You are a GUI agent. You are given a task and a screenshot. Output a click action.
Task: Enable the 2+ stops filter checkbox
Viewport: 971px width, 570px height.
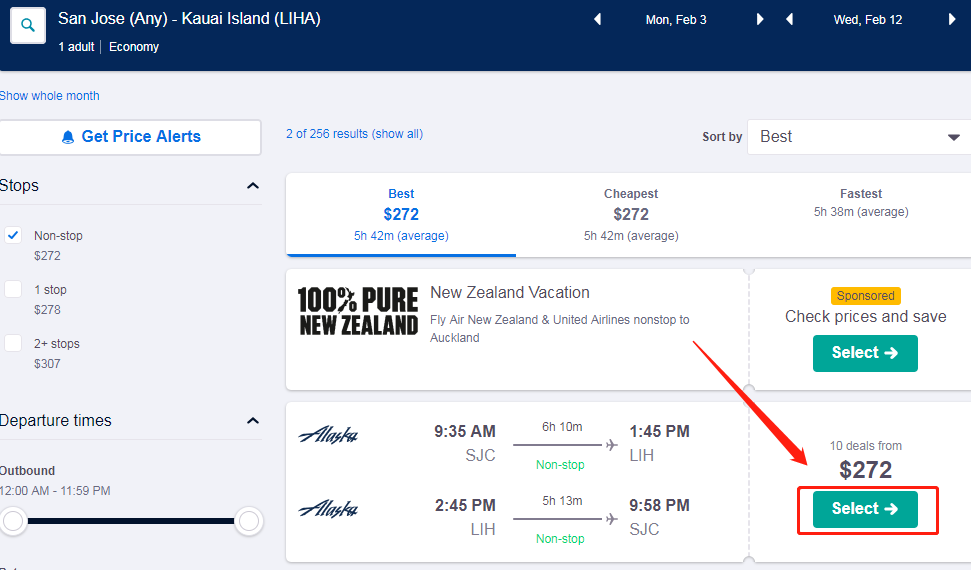[x=13, y=343]
